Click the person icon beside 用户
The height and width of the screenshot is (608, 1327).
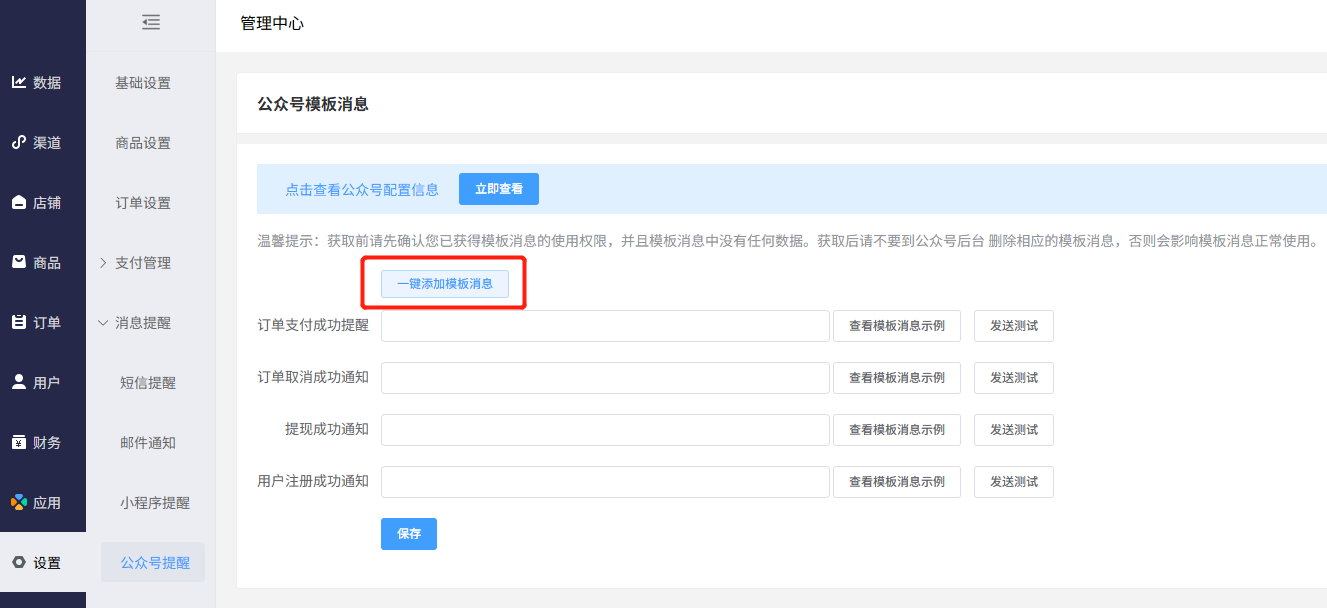(x=19, y=382)
